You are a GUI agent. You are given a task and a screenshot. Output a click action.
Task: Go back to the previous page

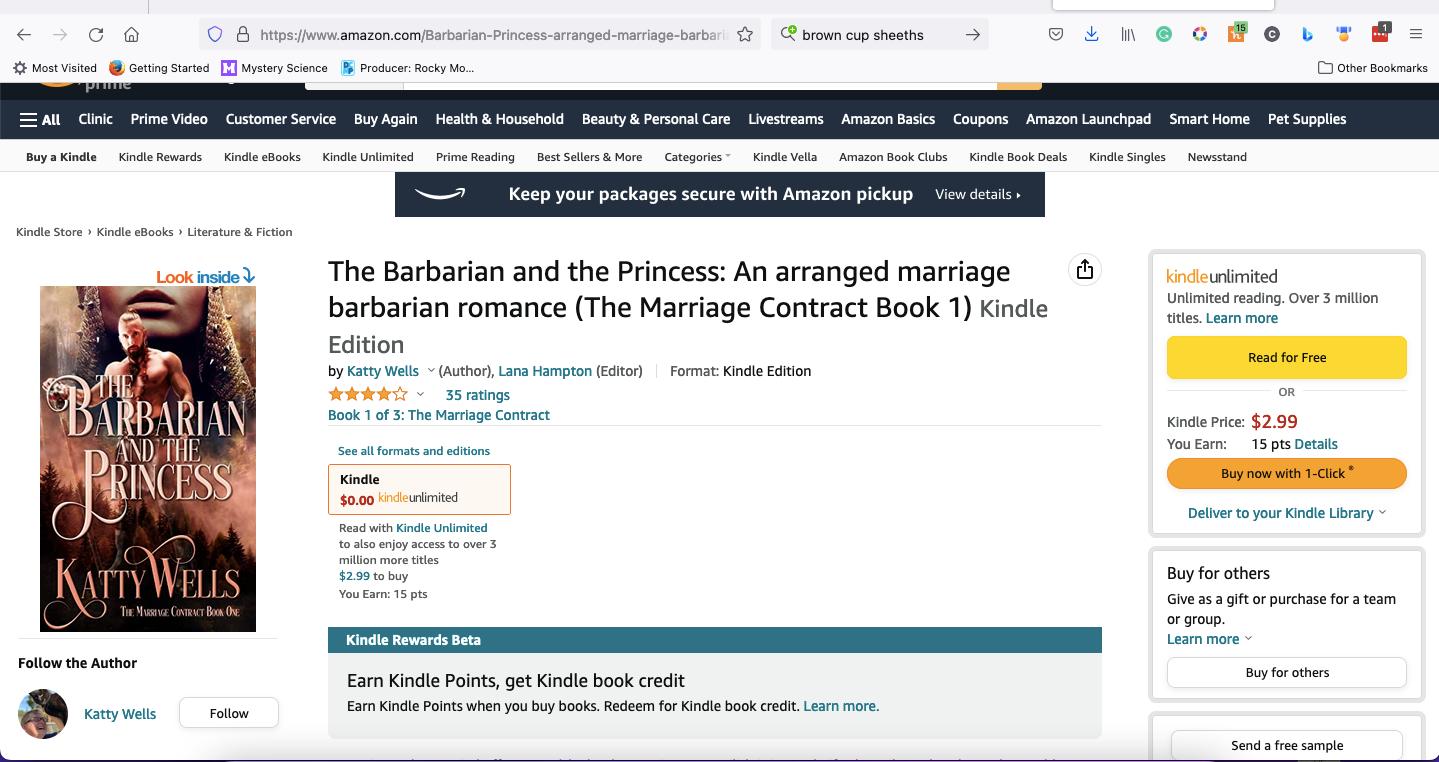click(x=24, y=34)
